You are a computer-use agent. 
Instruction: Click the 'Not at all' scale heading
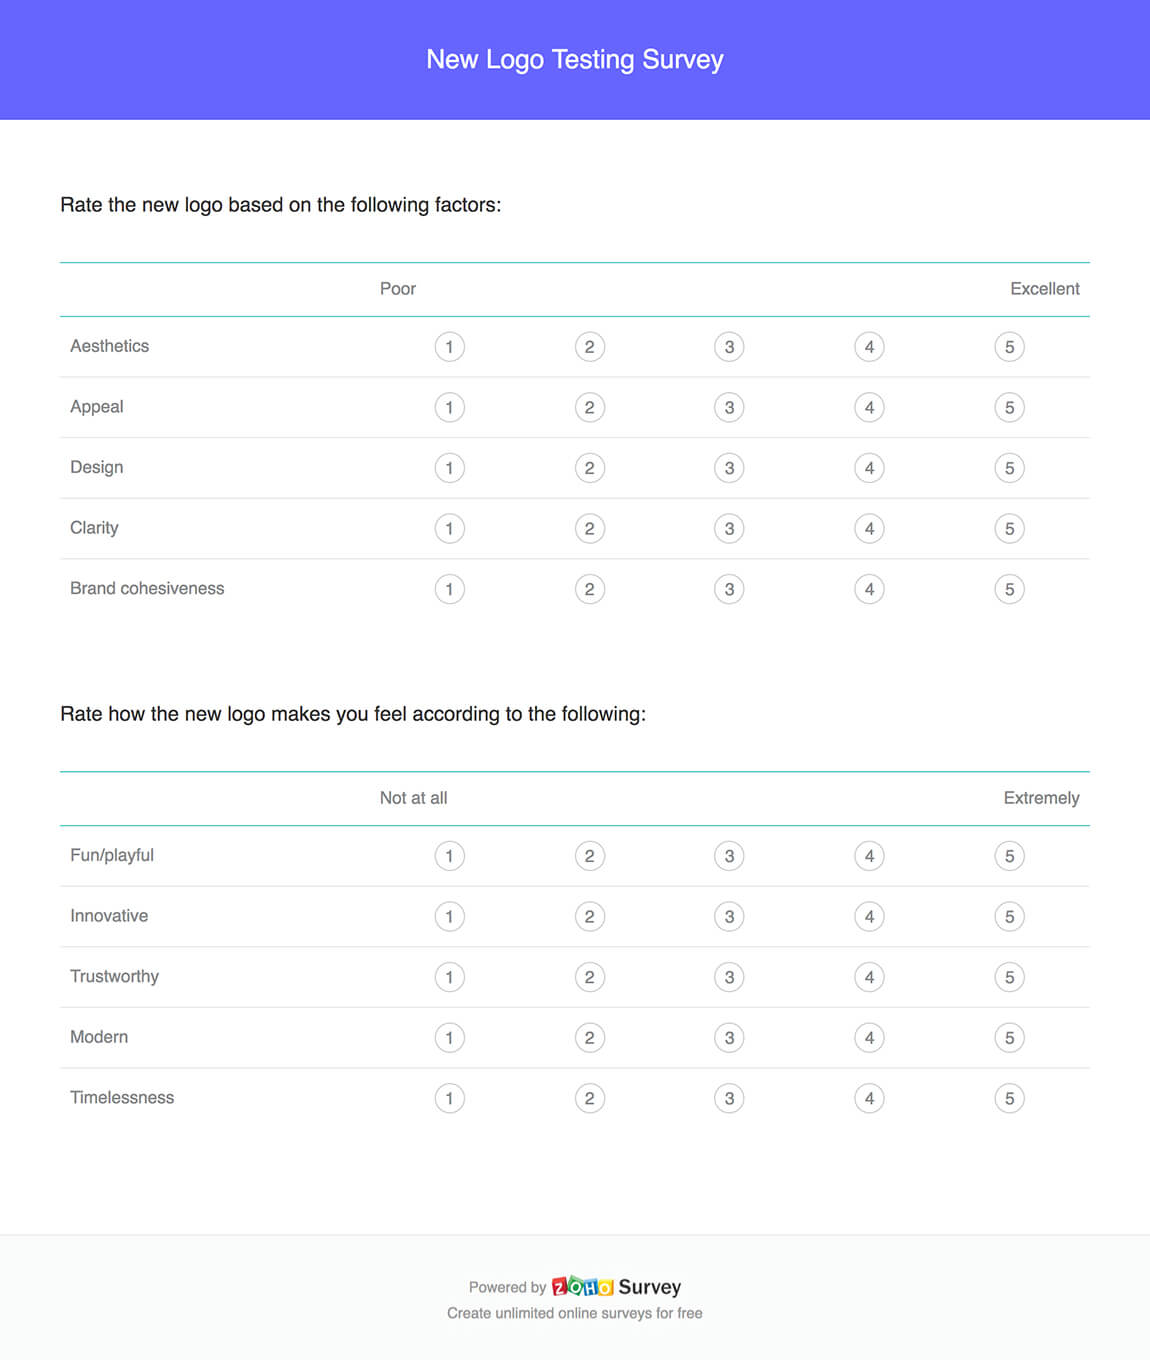413,798
